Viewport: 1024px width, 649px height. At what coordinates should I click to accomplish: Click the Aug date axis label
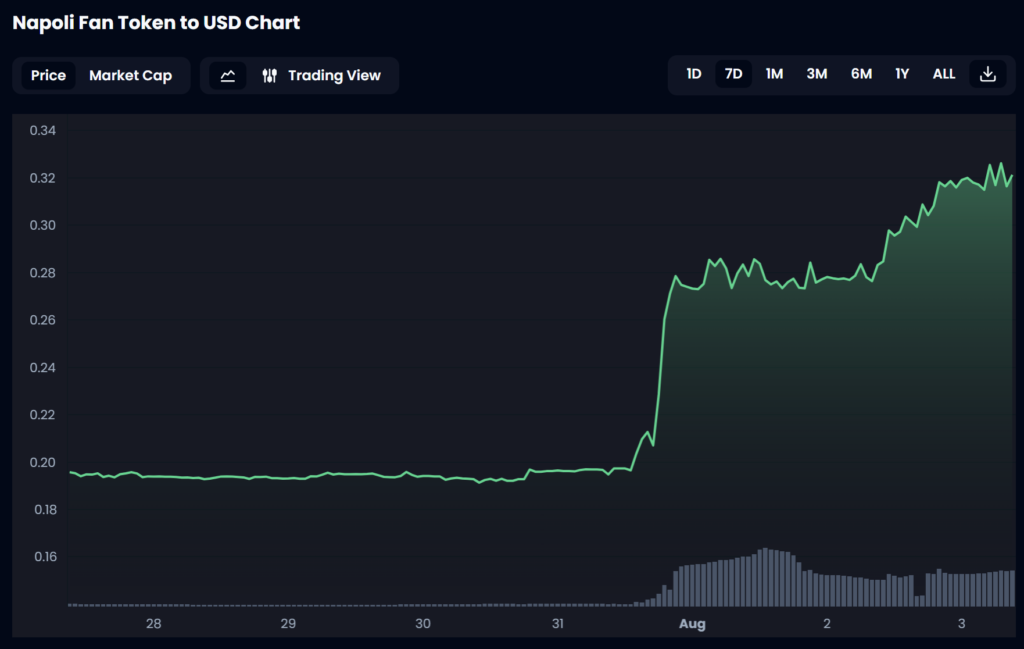coord(692,624)
